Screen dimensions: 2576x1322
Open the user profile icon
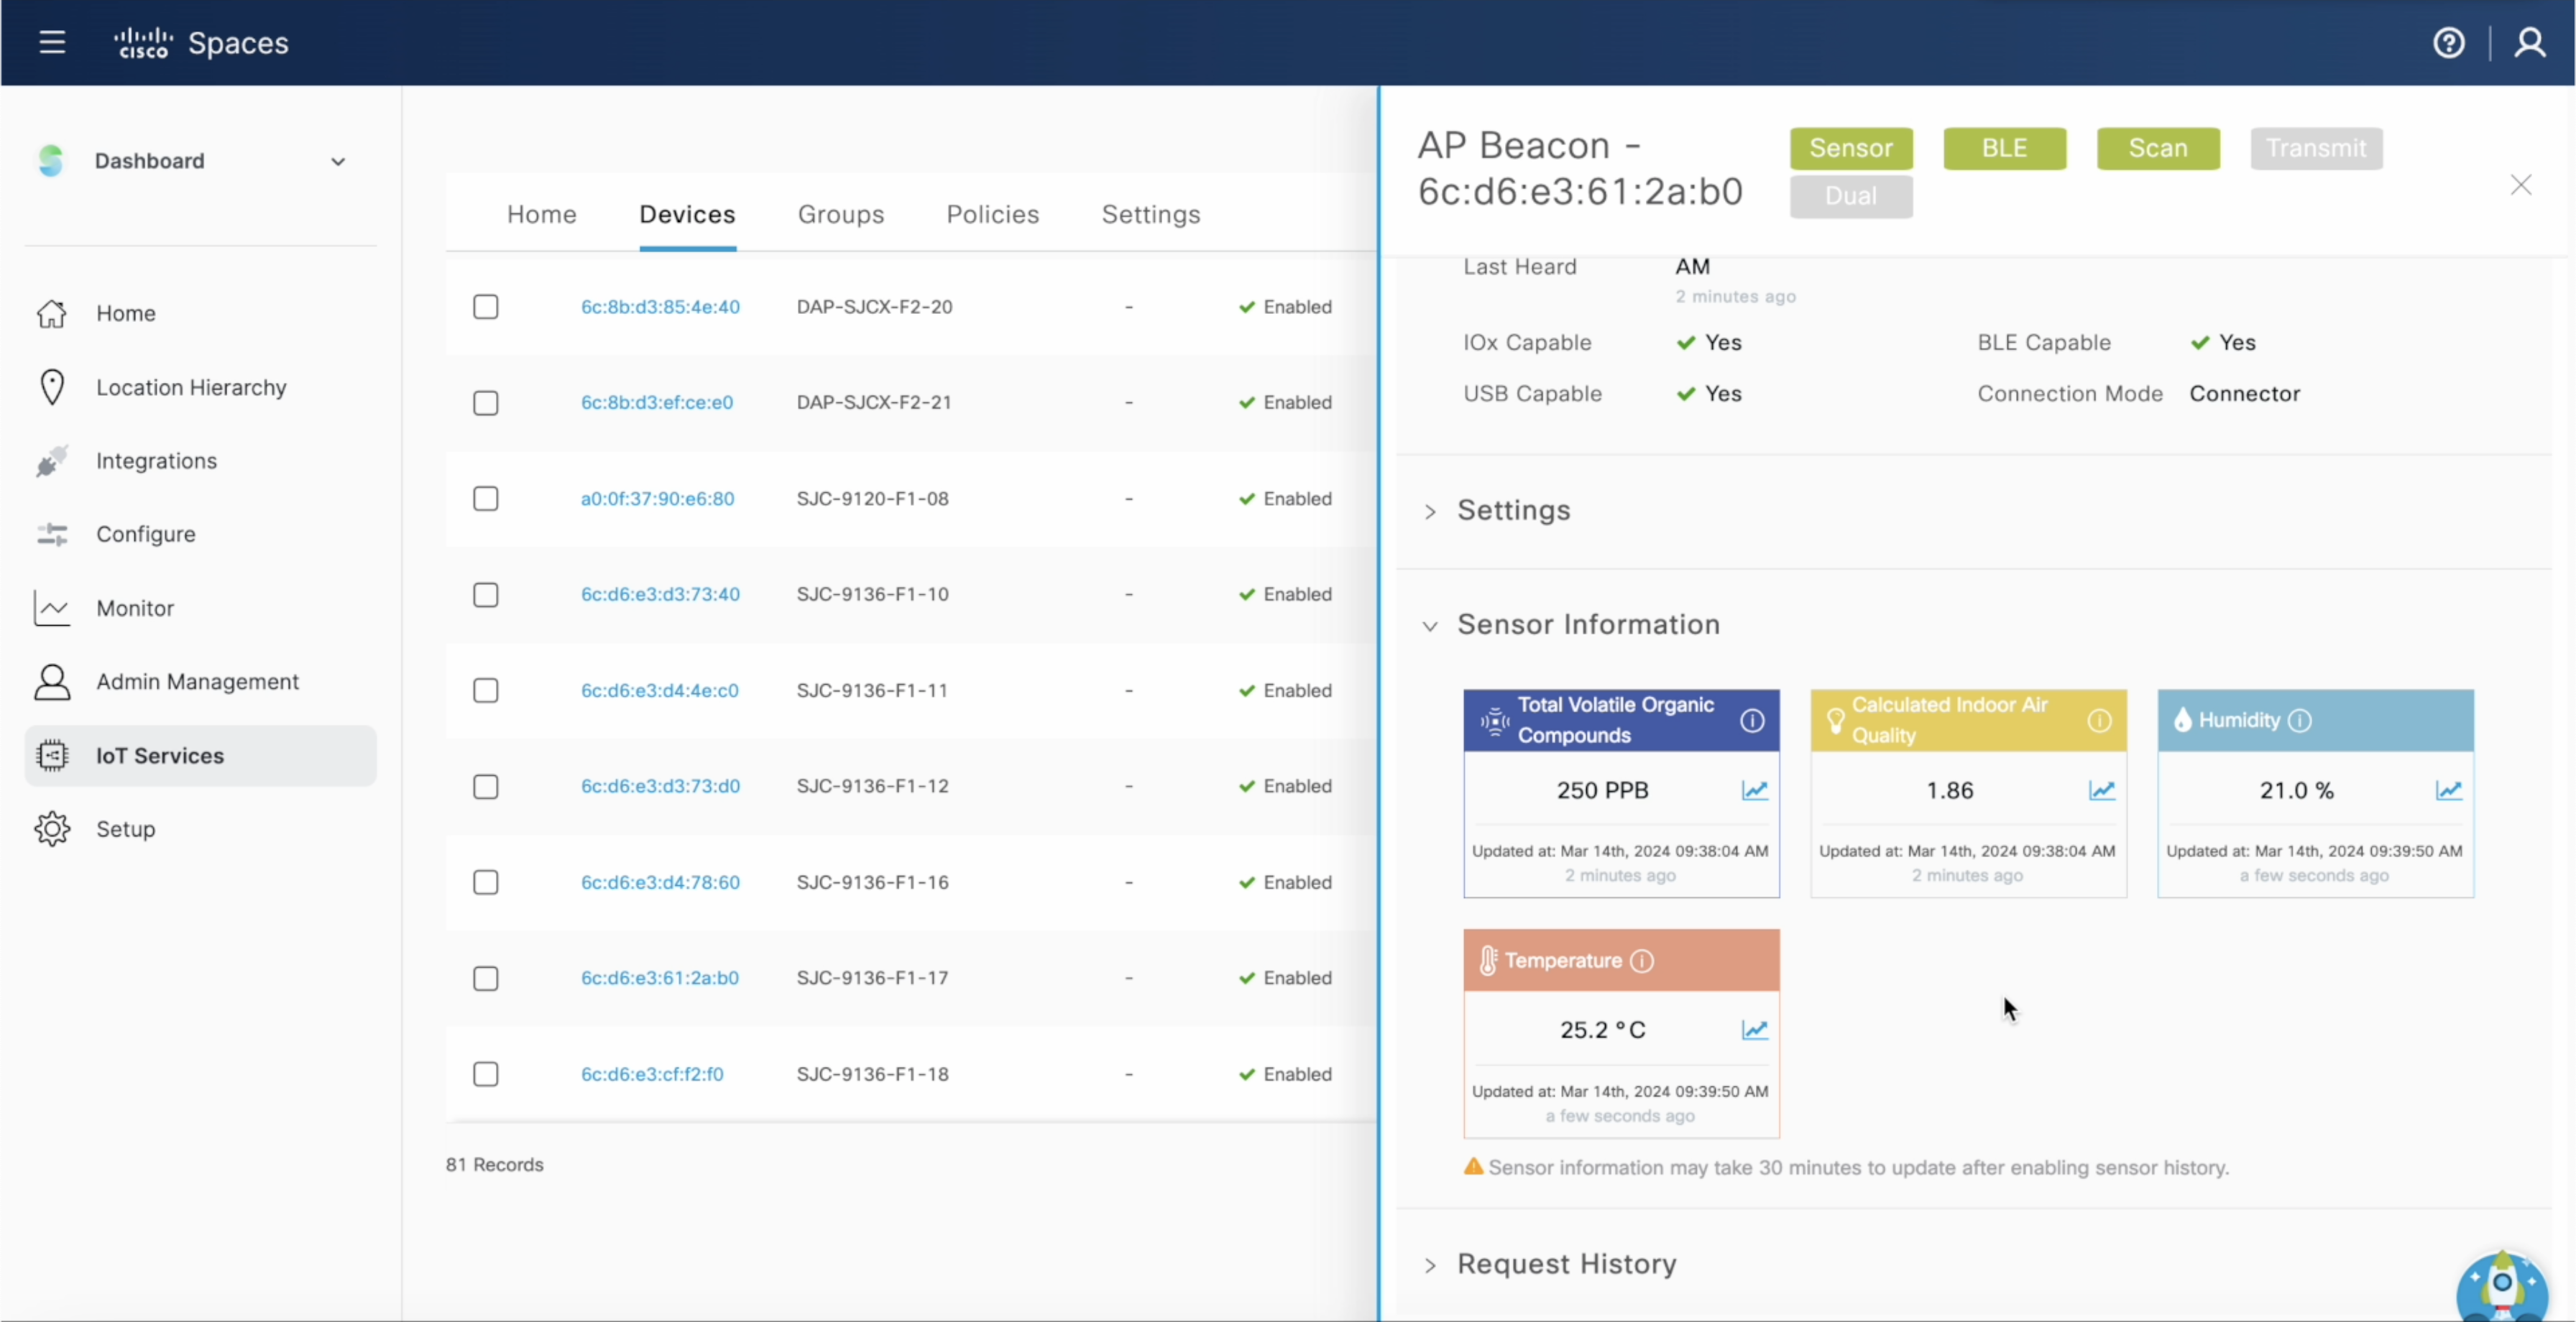[2530, 43]
